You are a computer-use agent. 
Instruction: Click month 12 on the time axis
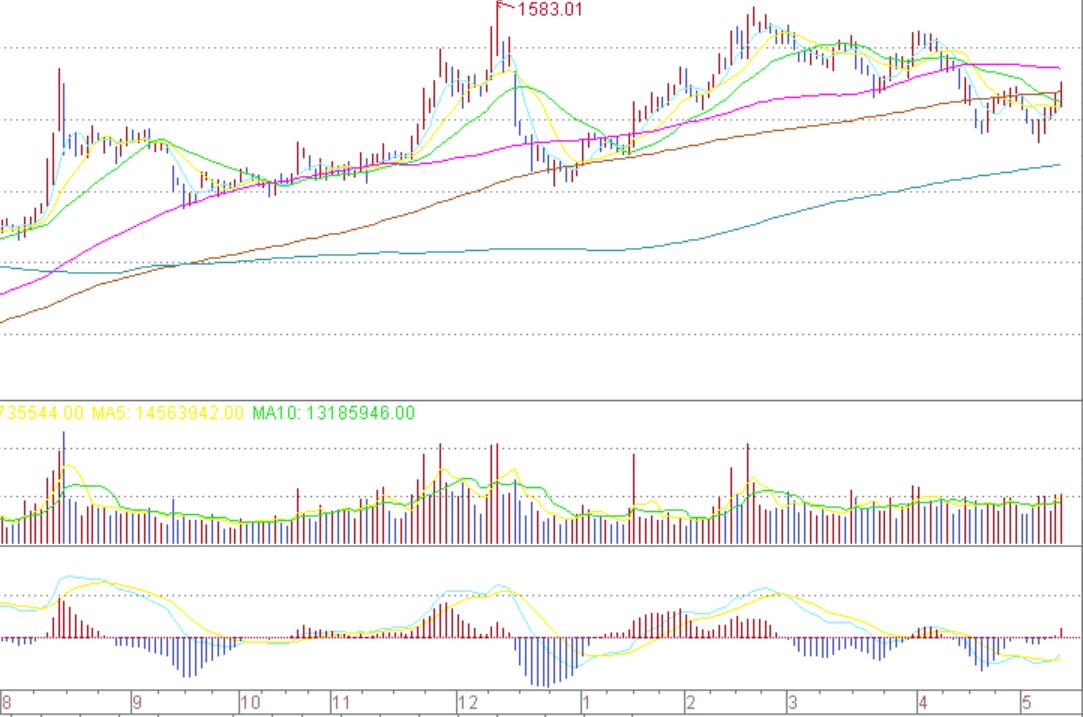(x=468, y=703)
